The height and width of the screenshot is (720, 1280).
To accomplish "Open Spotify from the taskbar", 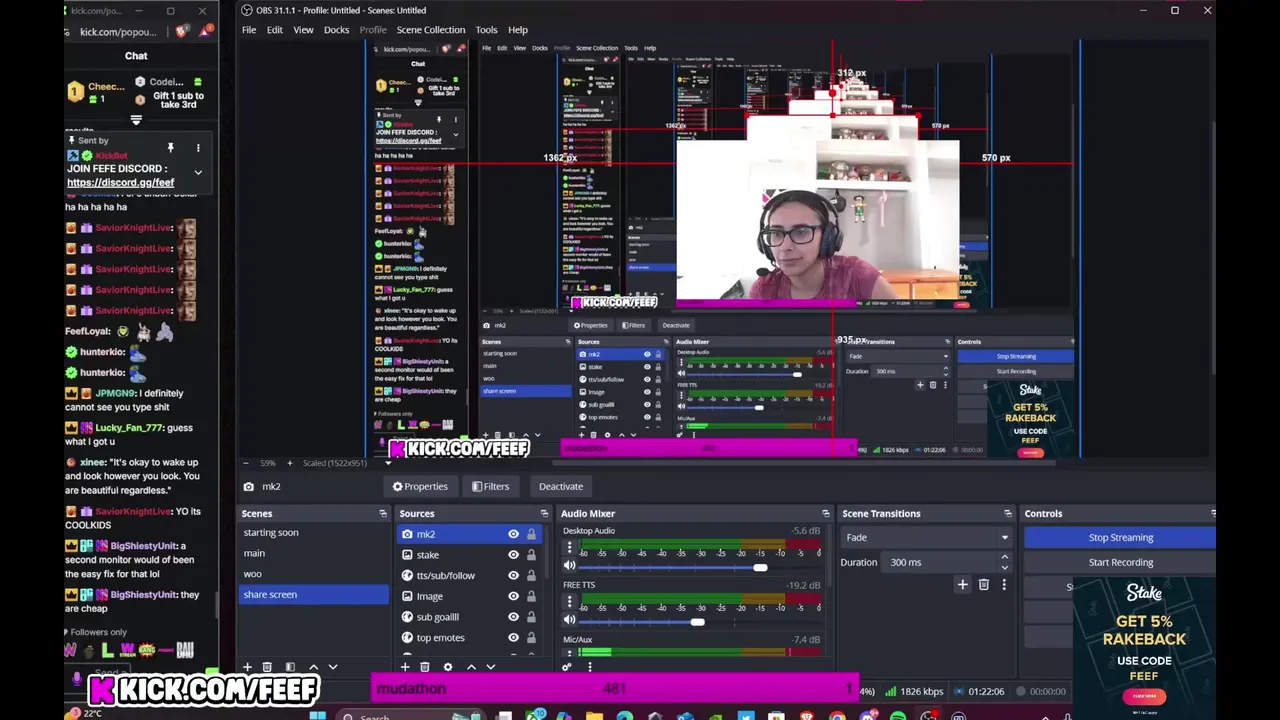I will [897, 716].
